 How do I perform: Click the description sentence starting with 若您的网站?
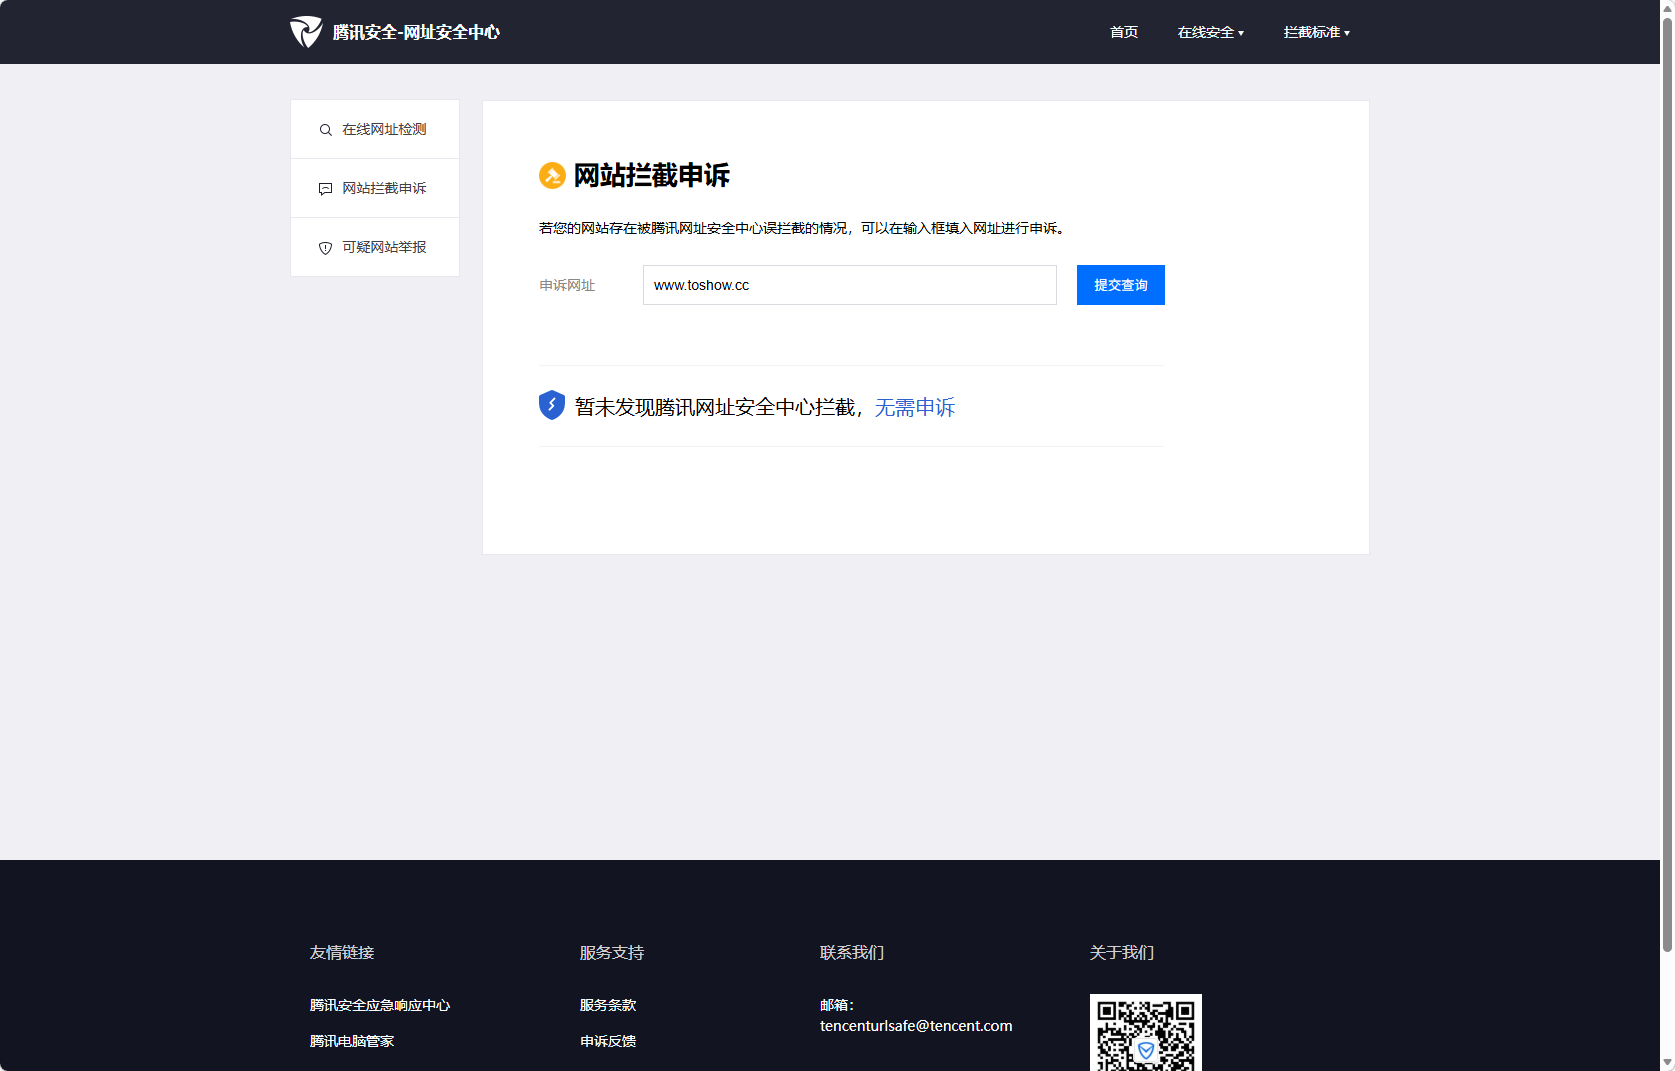pyautogui.click(x=804, y=228)
